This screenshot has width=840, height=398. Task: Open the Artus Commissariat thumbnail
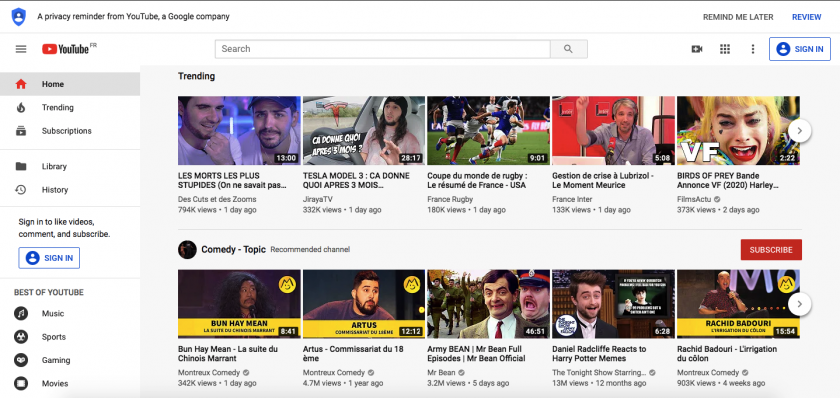pos(364,304)
